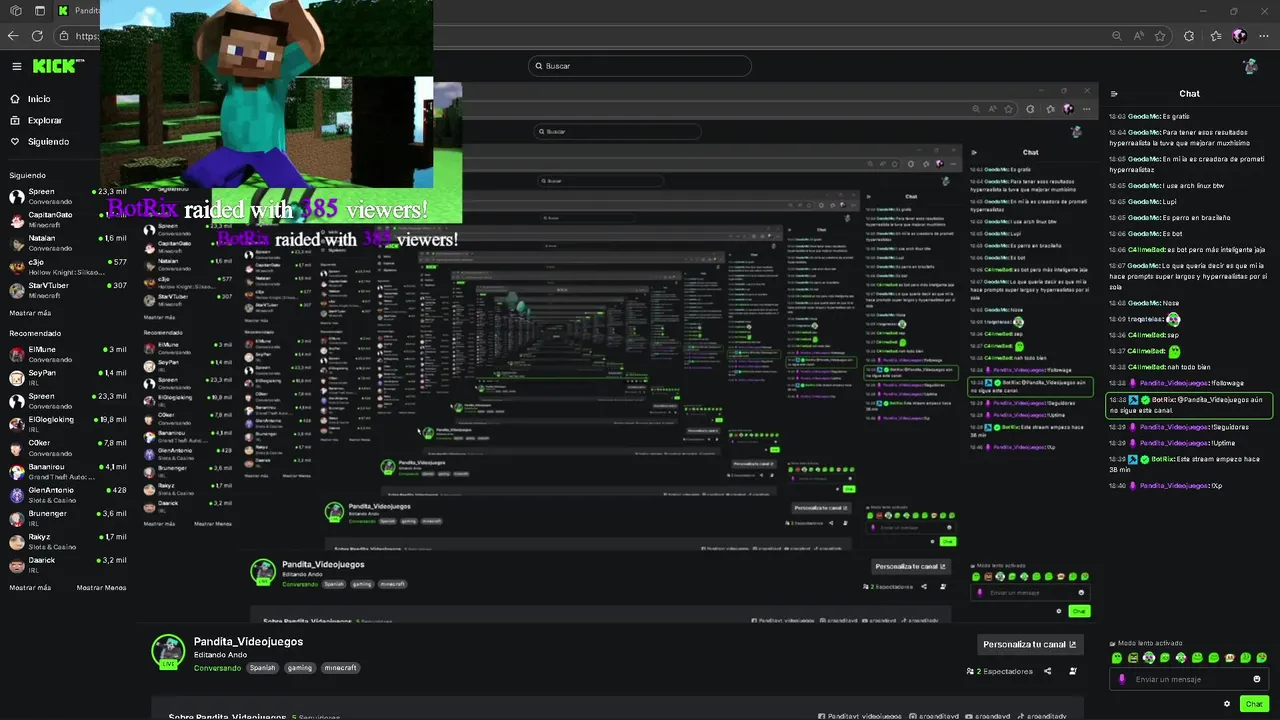The image size is (1280, 720).
Task: Open Brunenger recommended channel
Action: coord(67,517)
